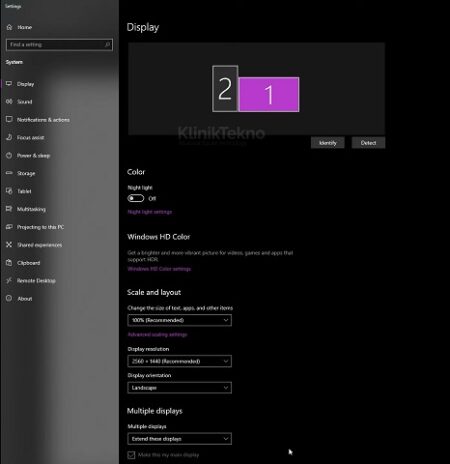The height and width of the screenshot is (464, 450).
Task: Click the Home icon in the sidebar
Action: pyautogui.click(x=9, y=27)
